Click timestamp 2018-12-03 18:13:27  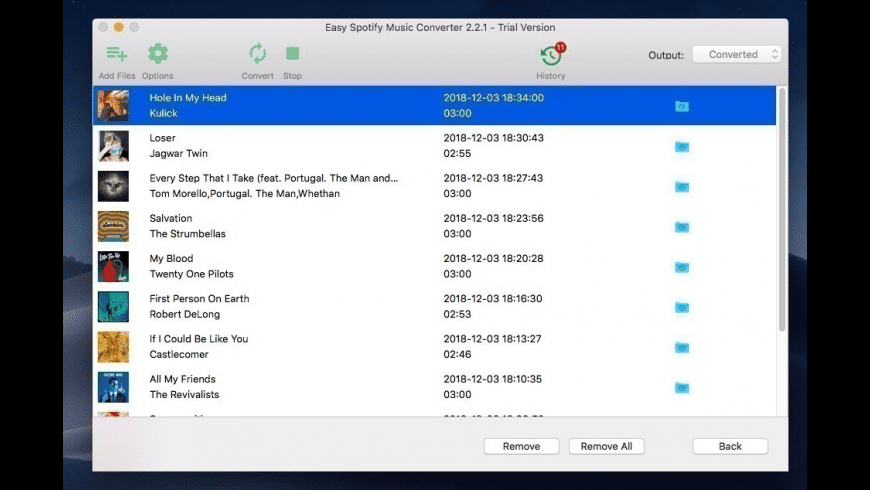(492, 339)
